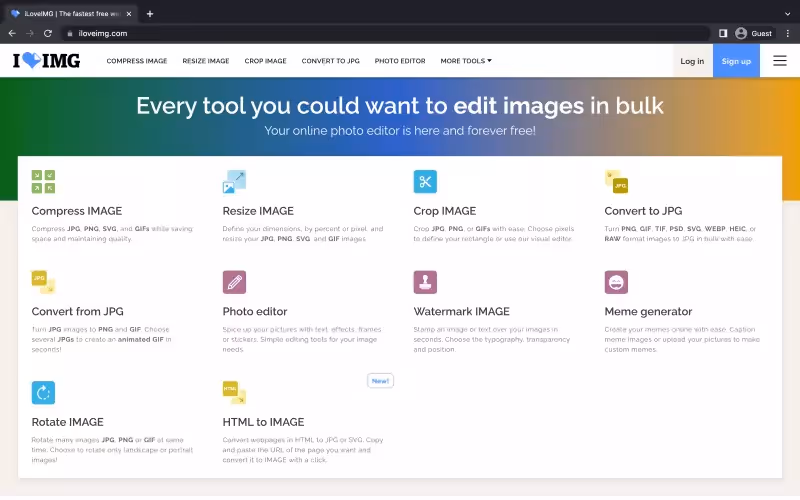800x500 pixels.
Task: Click the Watermark IMAGE title link
Action: click(x=462, y=311)
